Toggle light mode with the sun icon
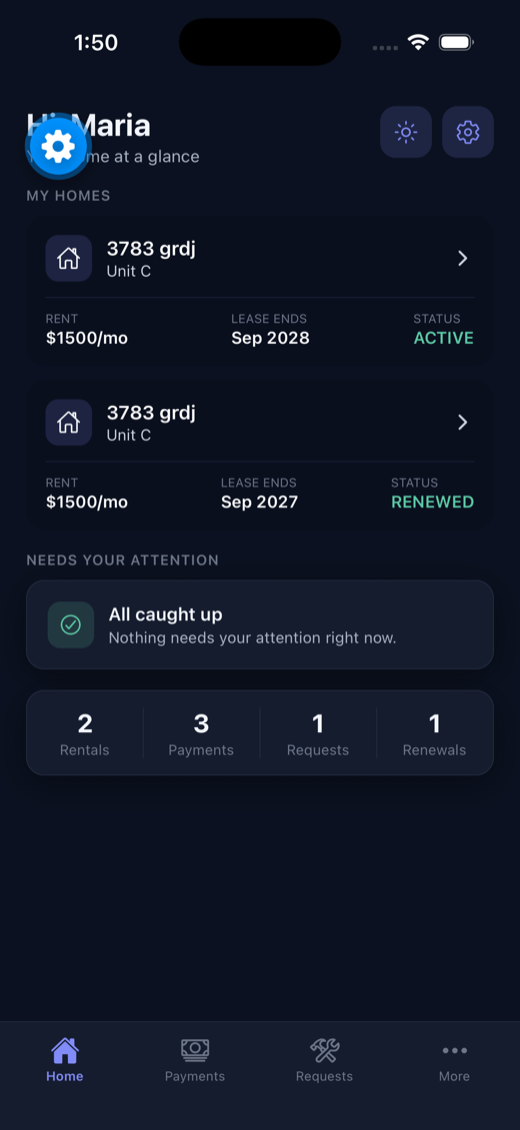This screenshot has width=520, height=1130. click(405, 132)
